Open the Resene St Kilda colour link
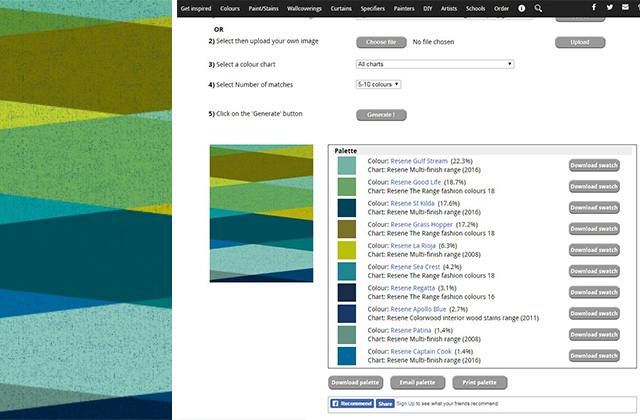The width and height of the screenshot is (640, 420). click(412, 203)
